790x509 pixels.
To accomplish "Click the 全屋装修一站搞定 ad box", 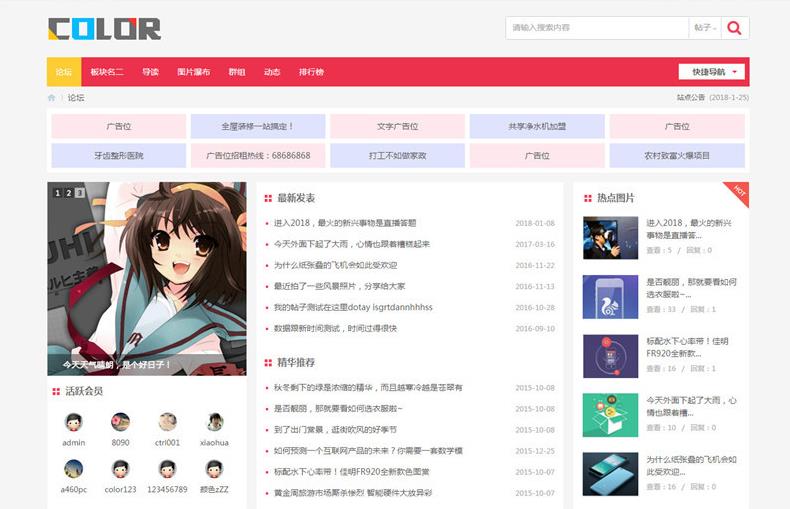I will click(258, 126).
